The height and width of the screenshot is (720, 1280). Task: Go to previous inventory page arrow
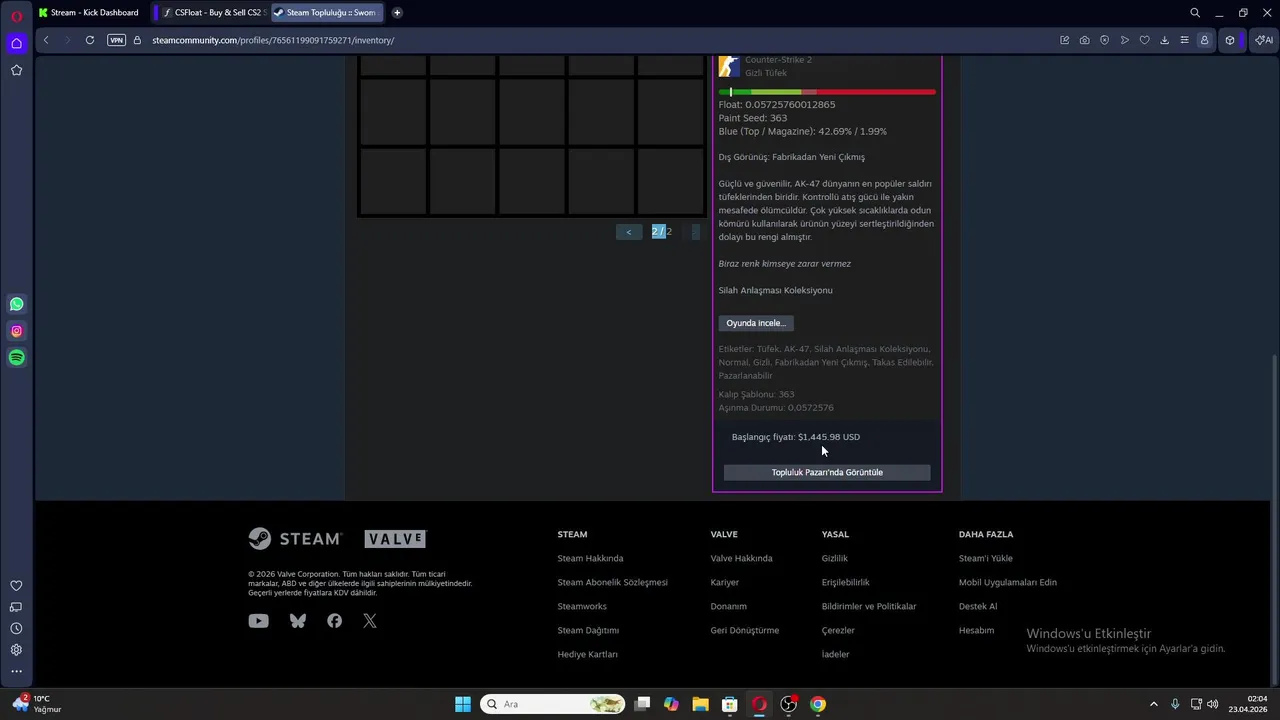pyautogui.click(x=629, y=232)
